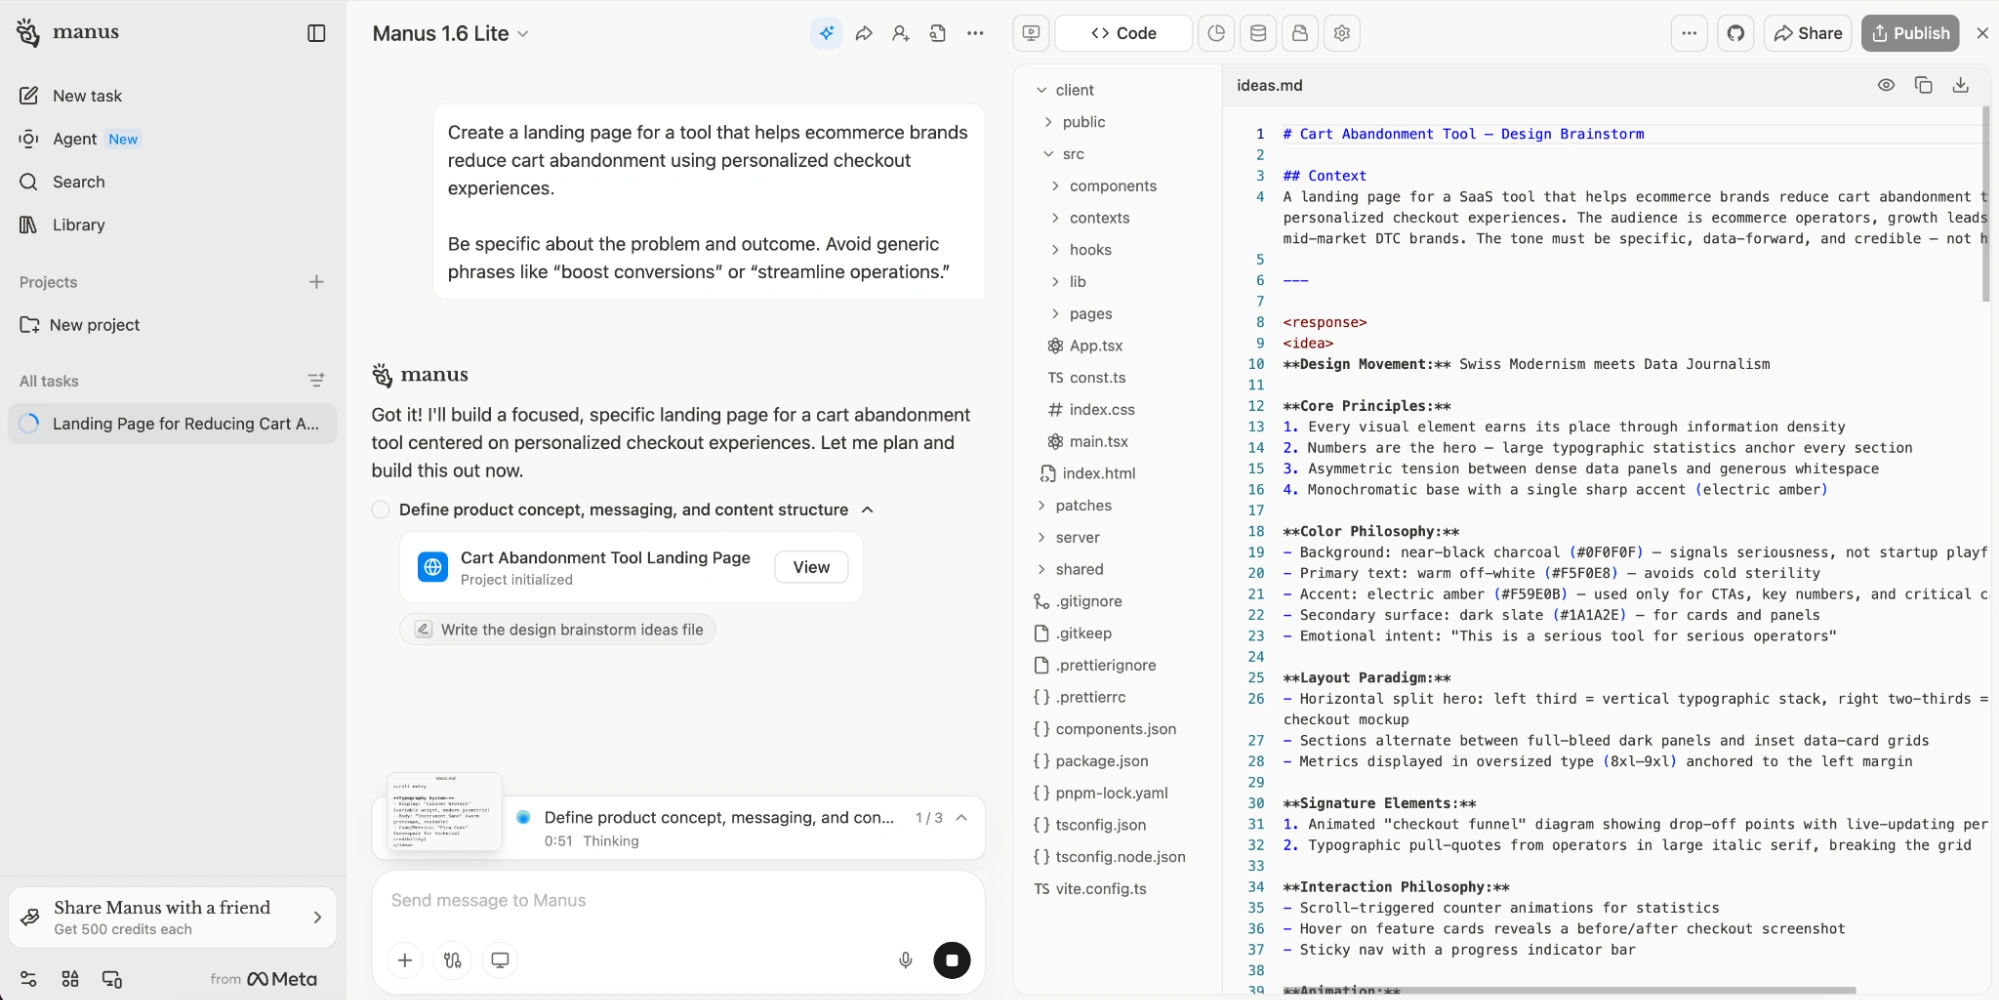Open the preview monitor icon in the project panel

[1031, 33]
